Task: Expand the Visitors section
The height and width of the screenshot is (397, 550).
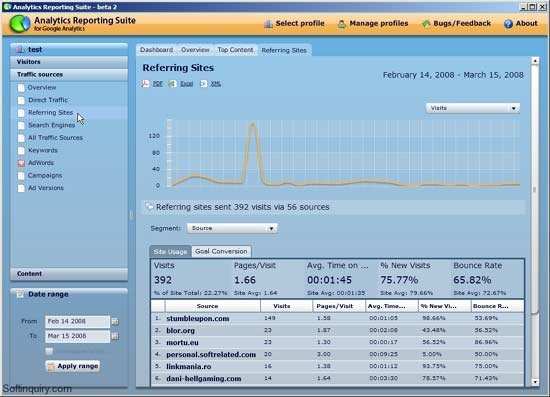Action: [x=69, y=62]
